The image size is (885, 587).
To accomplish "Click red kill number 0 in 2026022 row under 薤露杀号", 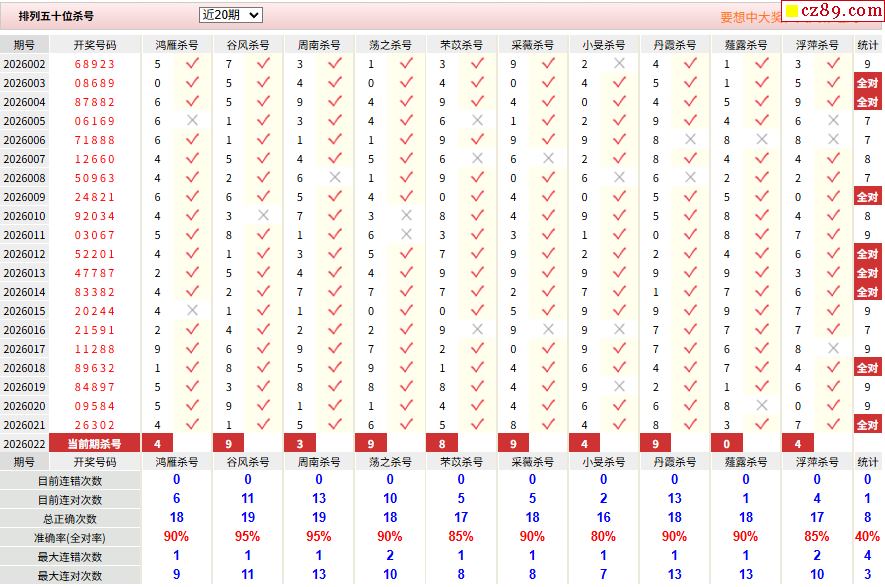I will click(726, 444).
